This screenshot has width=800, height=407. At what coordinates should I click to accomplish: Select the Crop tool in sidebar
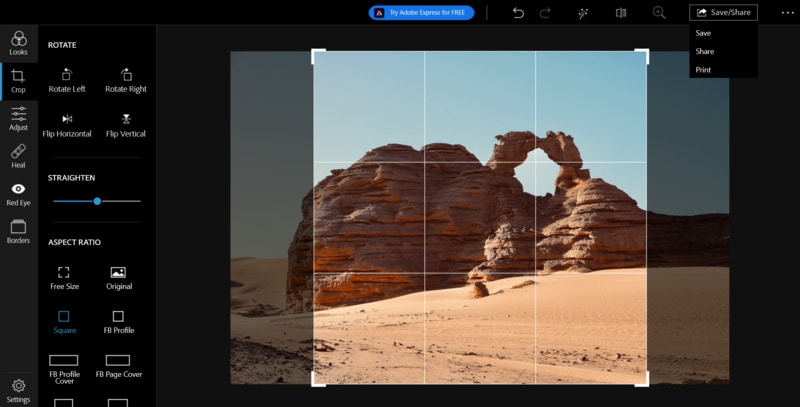18,82
